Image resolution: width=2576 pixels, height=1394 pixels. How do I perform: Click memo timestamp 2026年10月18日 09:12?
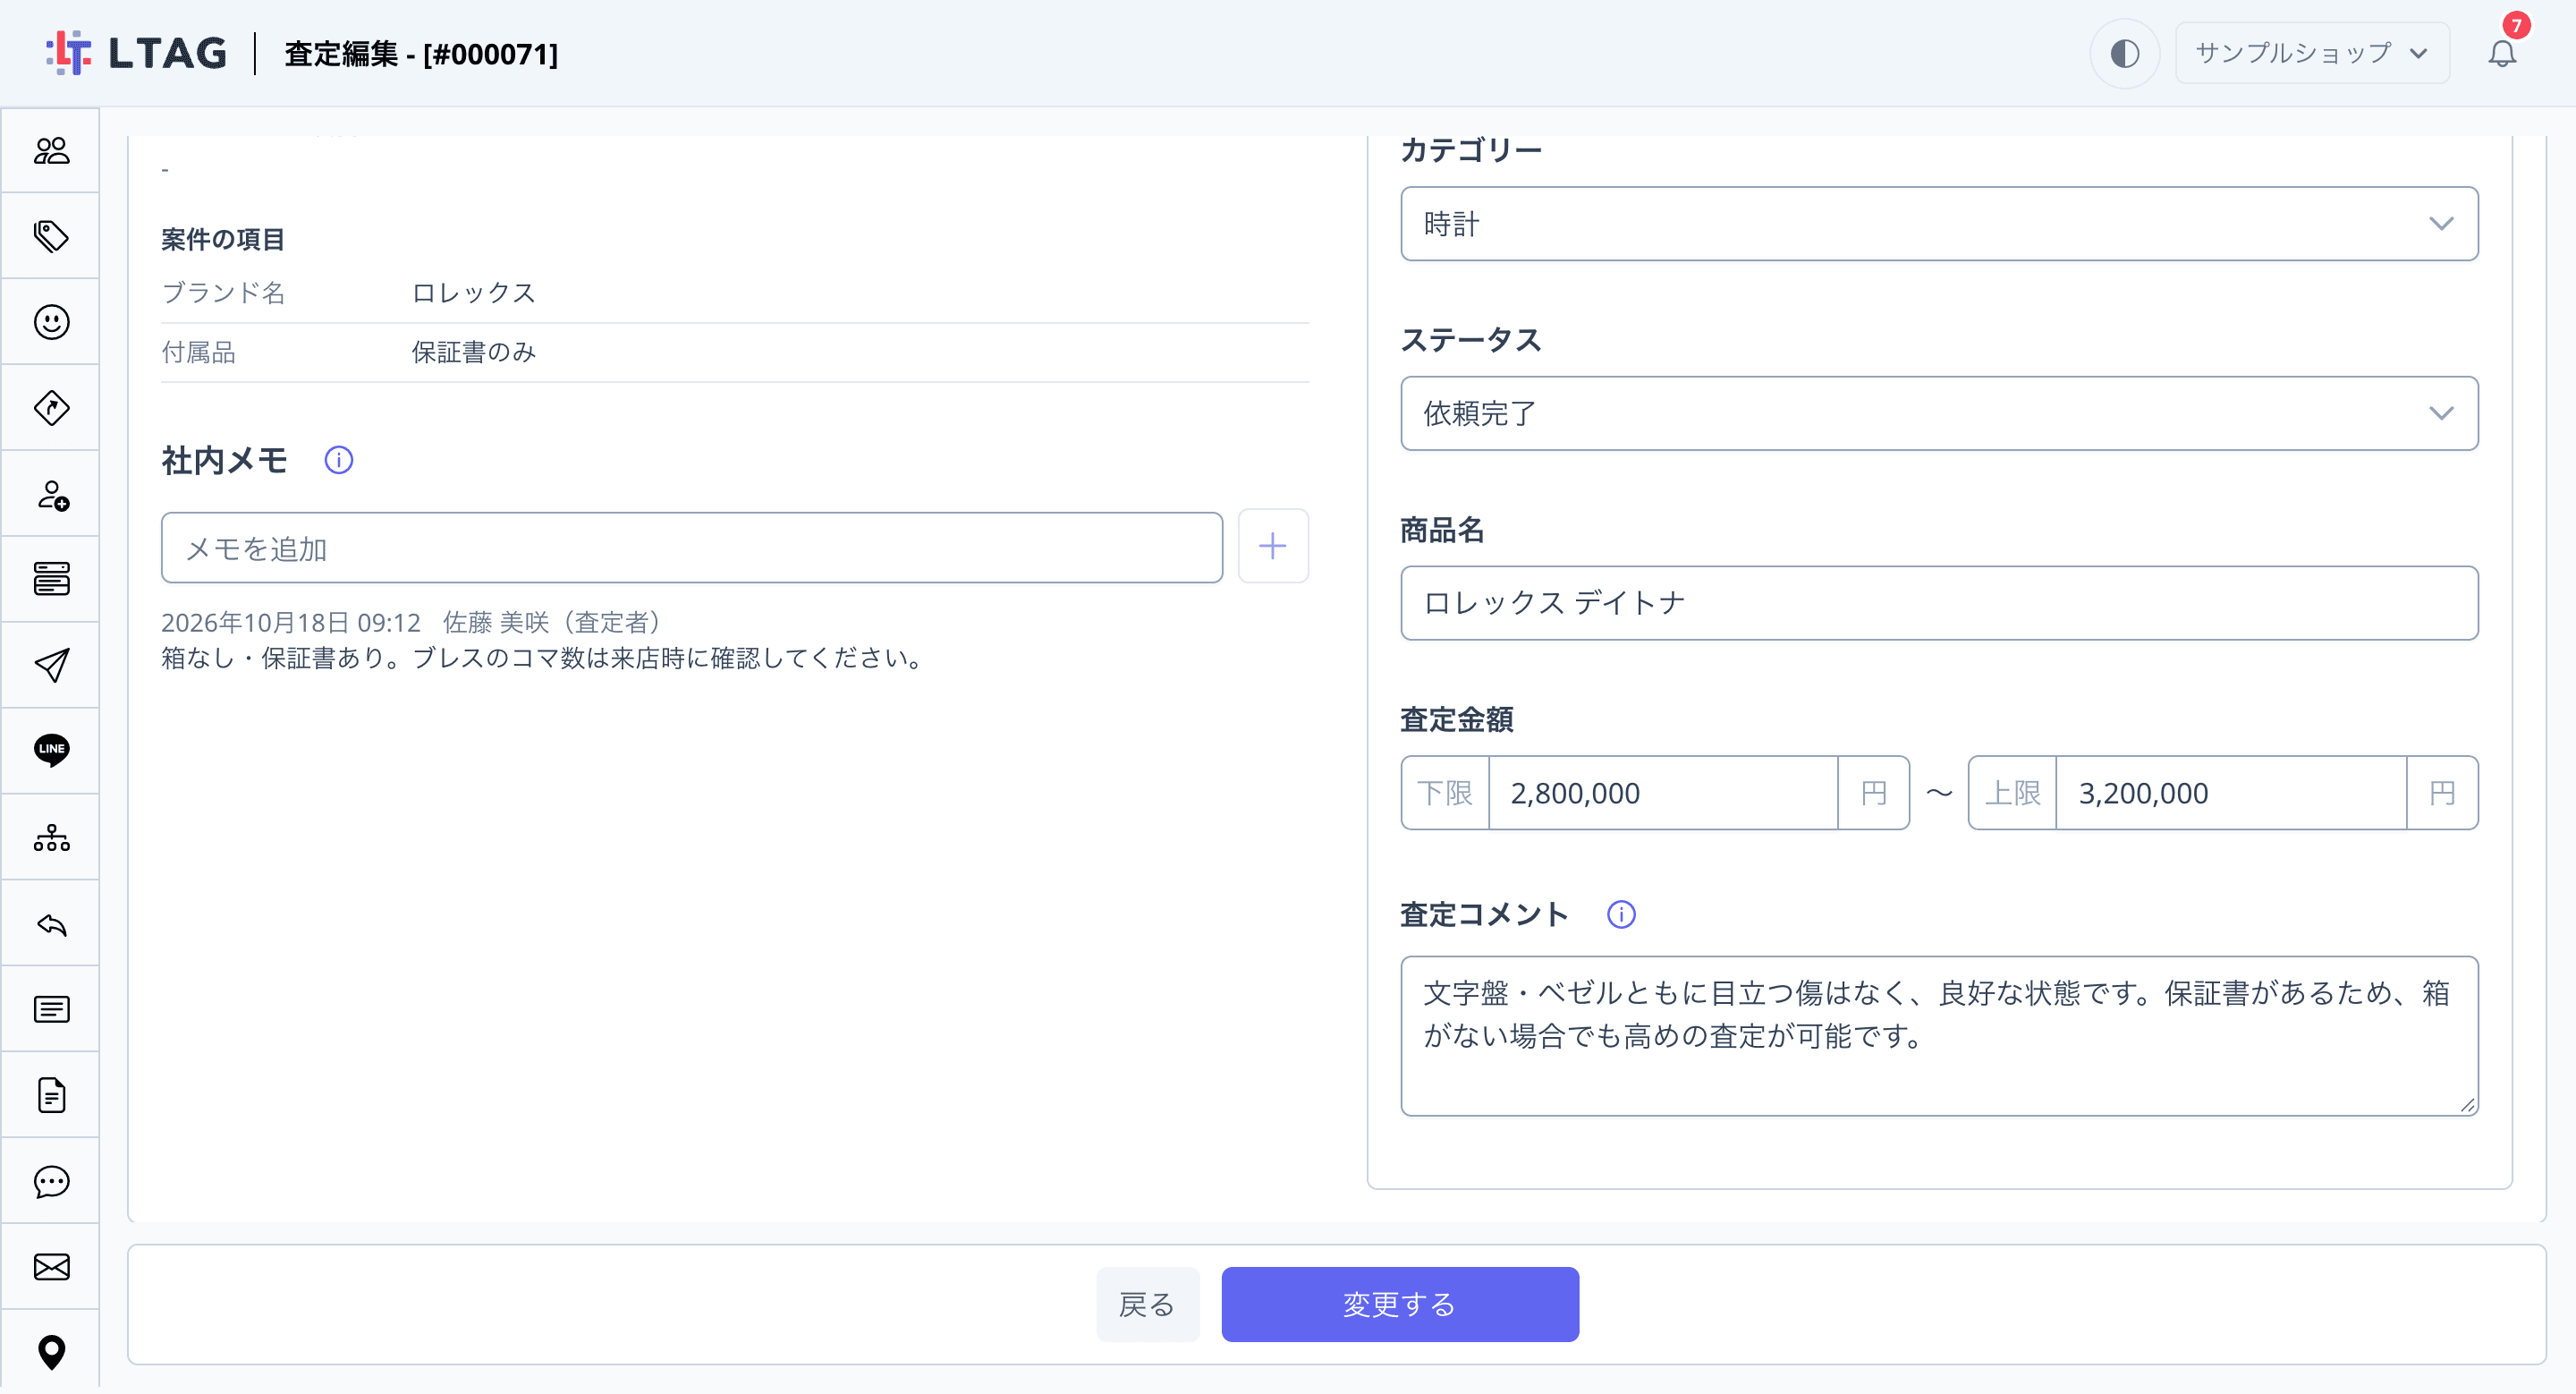pyautogui.click(x=291, y=622)
